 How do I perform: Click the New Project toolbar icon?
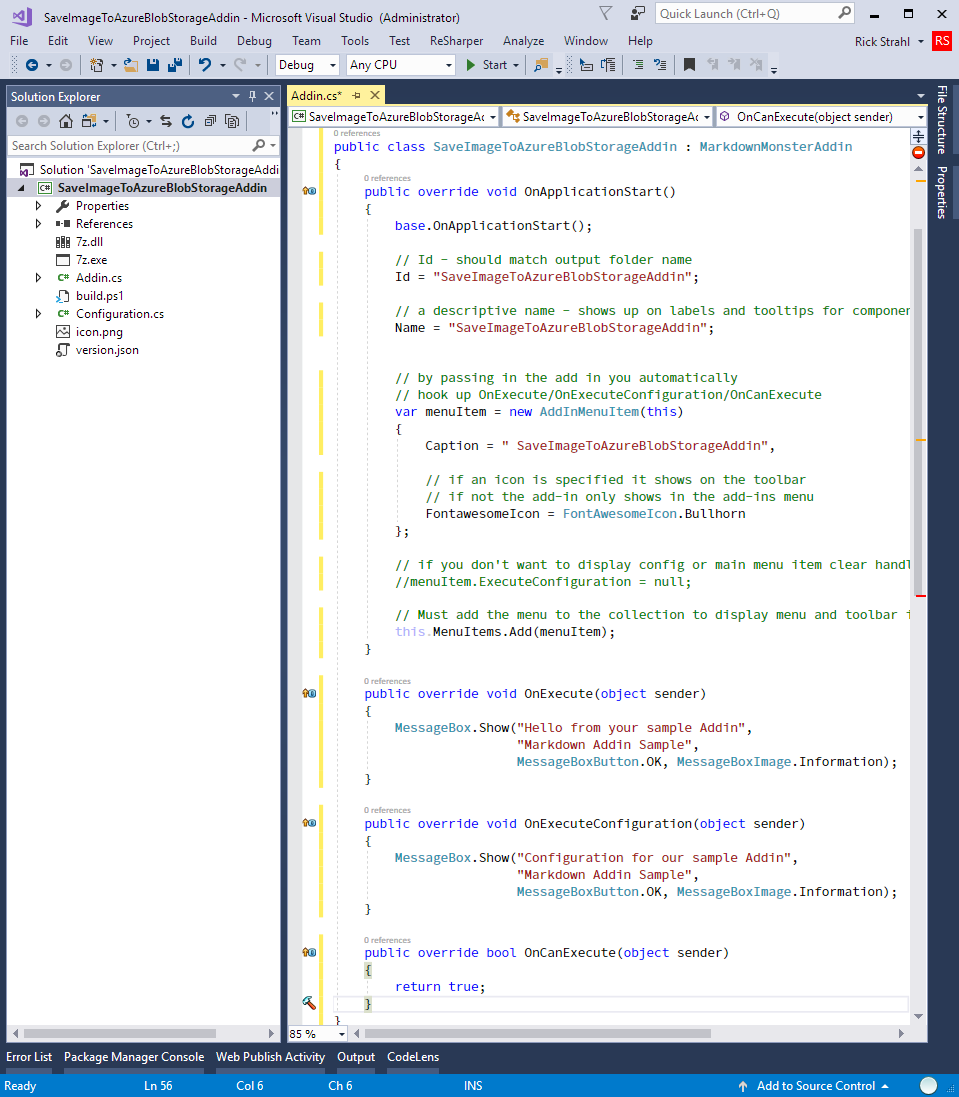click(x=97, y=65)
